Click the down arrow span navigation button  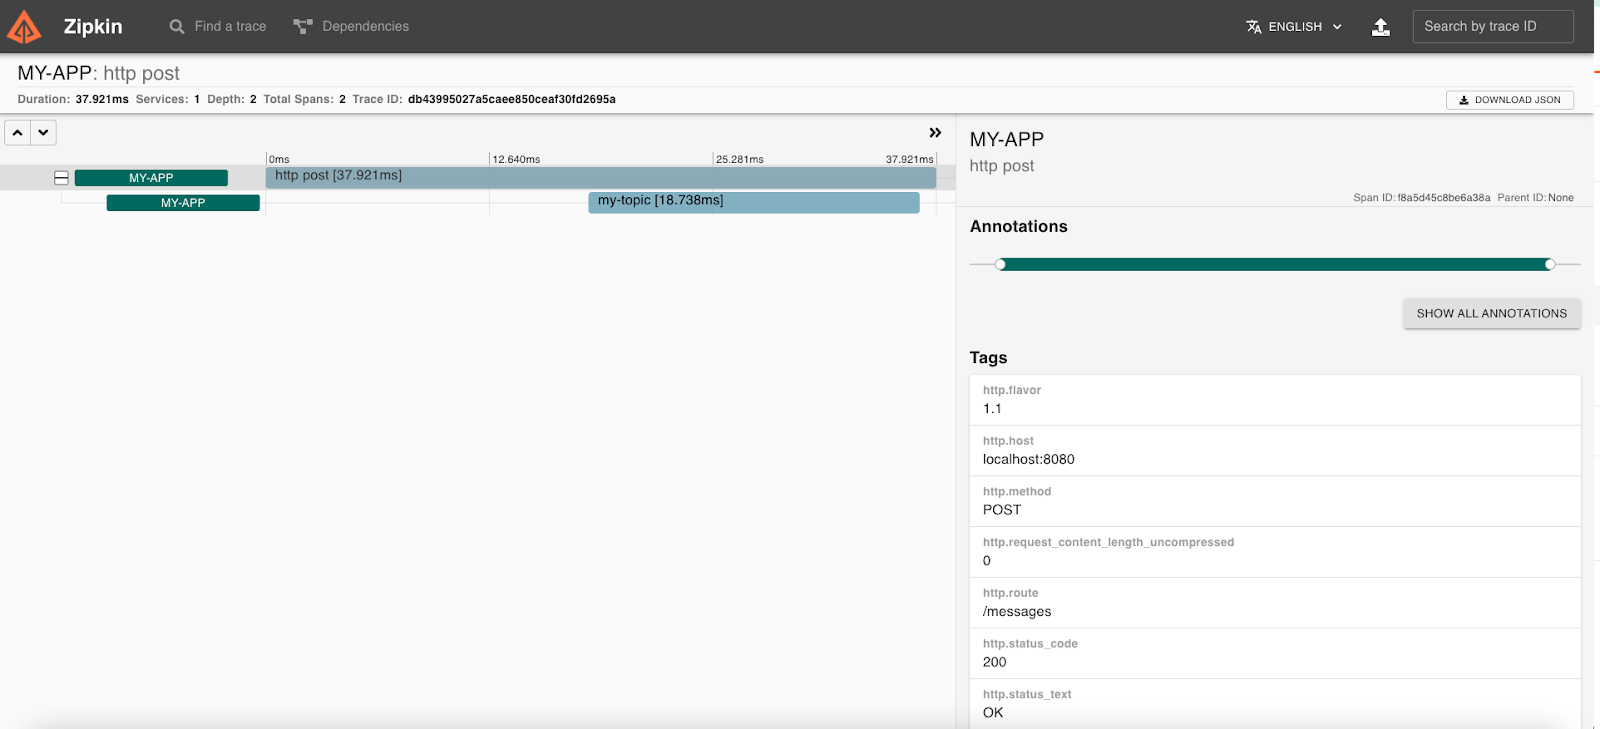pyautogui.click(x=43, y=132)
